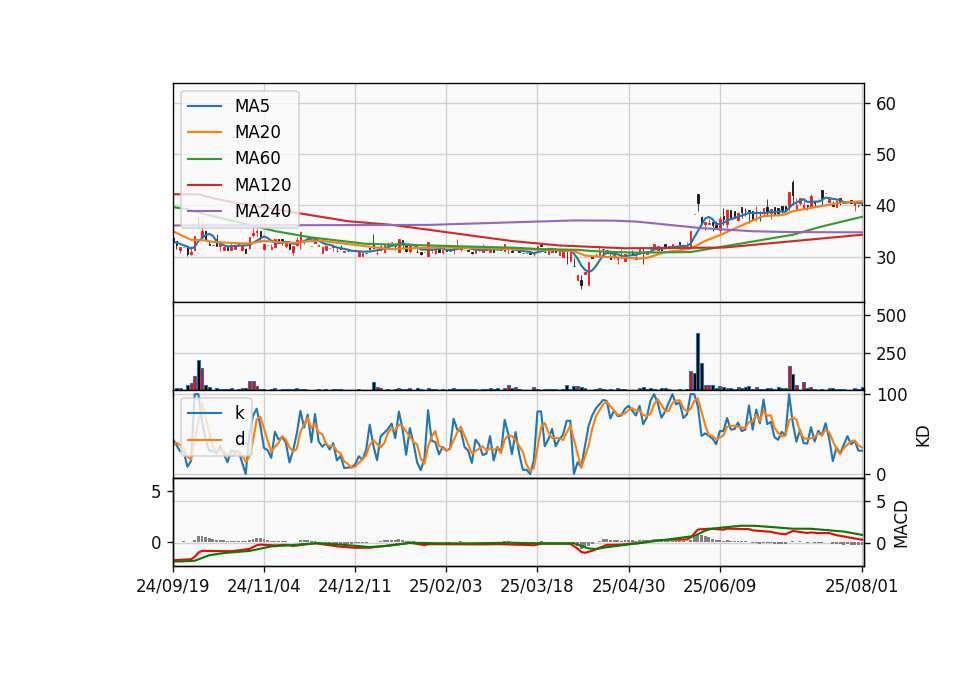Click the KD axis value 100
960x690 pixels.
click(891, 395)
